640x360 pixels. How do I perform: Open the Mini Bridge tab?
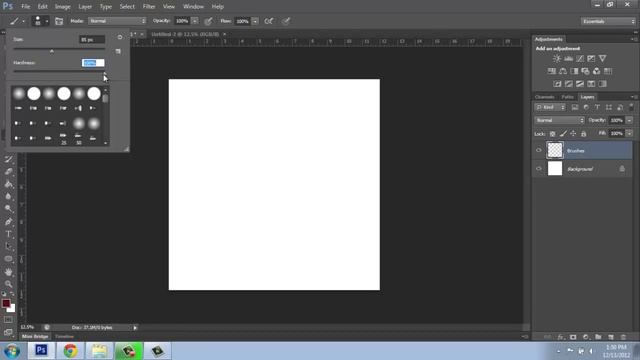35,336
